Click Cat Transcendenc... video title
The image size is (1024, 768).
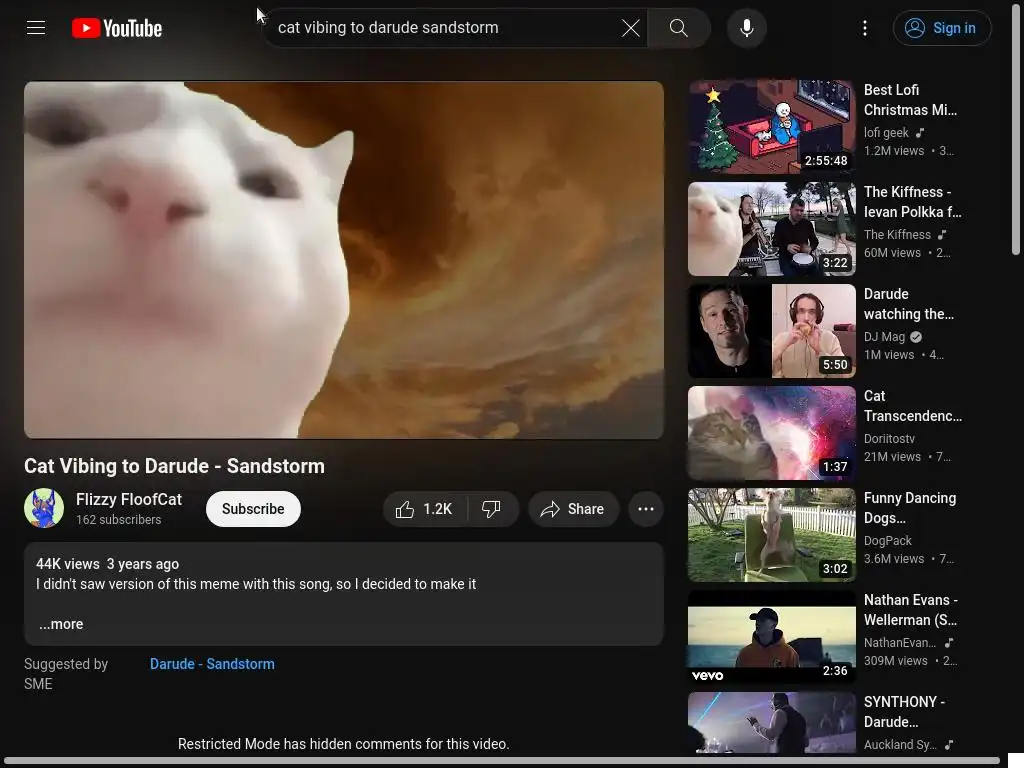[x=912, y=406]
